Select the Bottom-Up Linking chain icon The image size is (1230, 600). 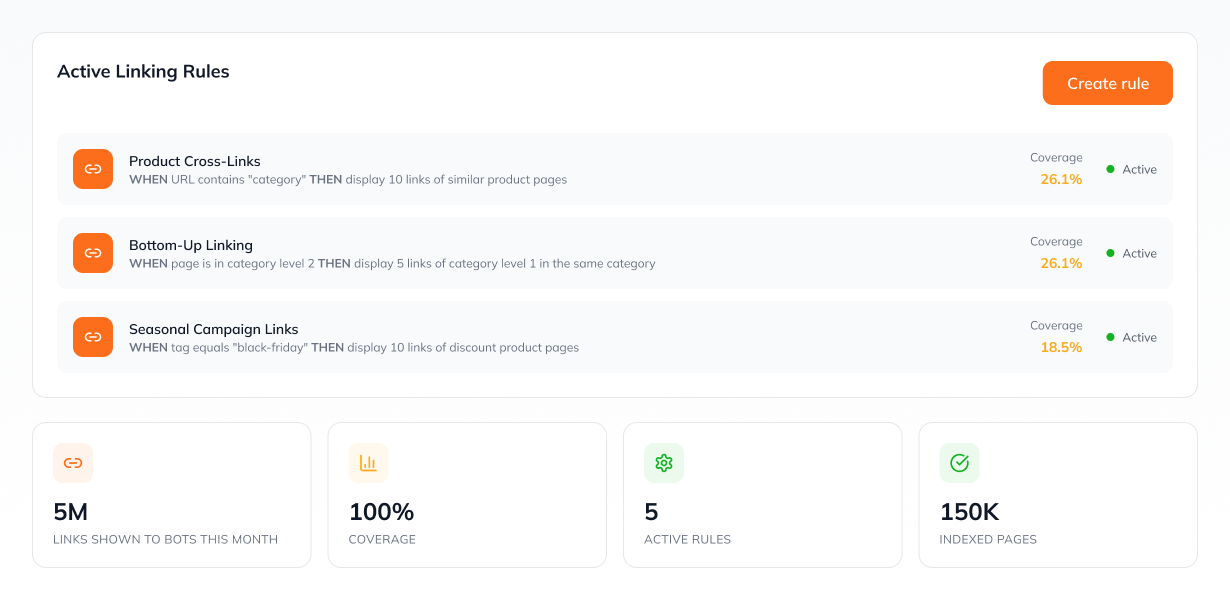pyautogui.click(x=92, y=253)
